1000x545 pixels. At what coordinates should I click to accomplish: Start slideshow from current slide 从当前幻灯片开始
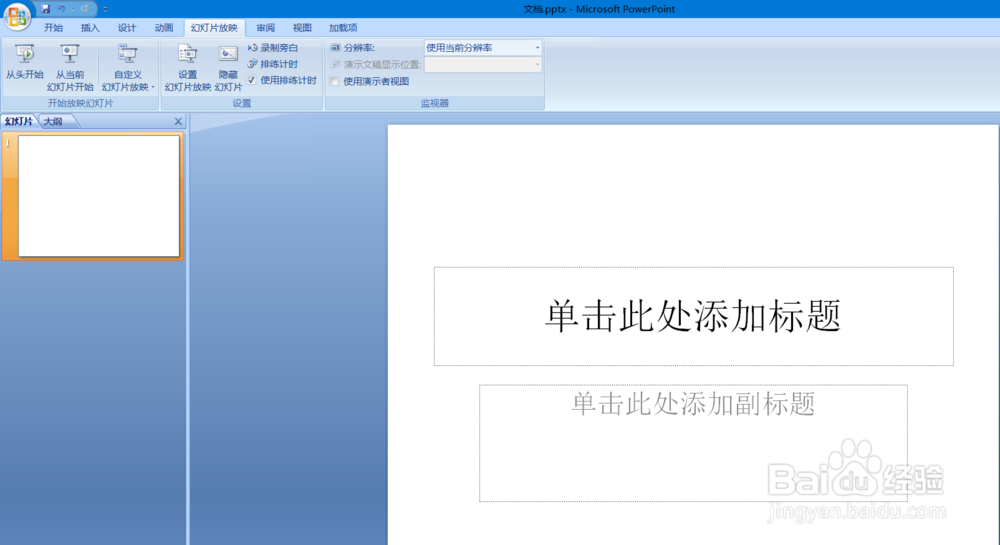[x=70, y=68]
